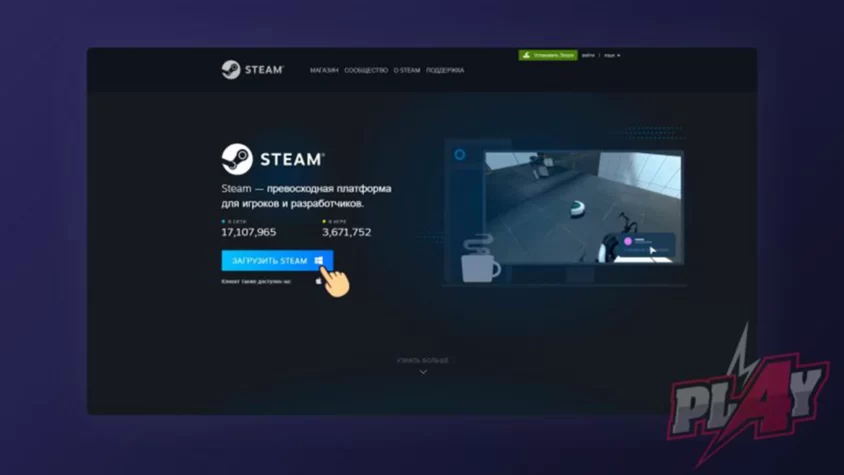
Task: Click the ЗАГРУЗИТЬ STEAM download button
Action: pos(277,261)
